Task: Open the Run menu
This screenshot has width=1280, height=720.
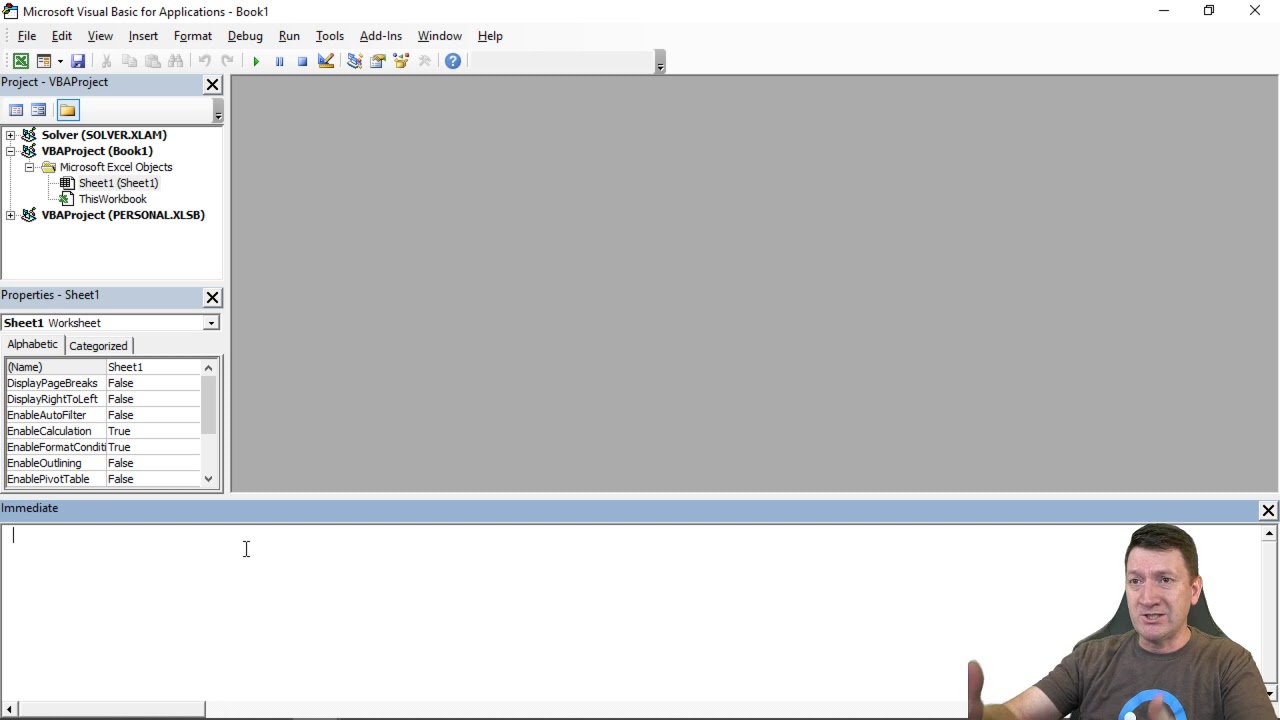Action: (289, 36)
